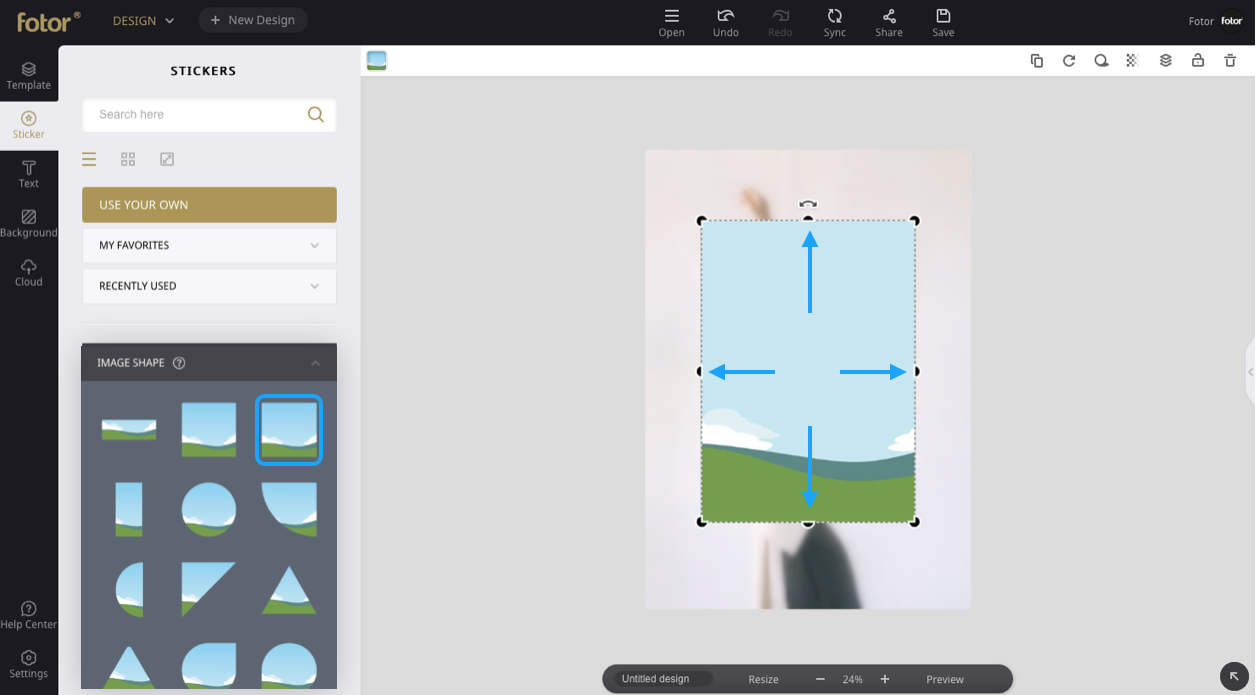Viewport: 1257px width, 695px height.
Task: Expand the My Favorites section
Action: click(x=209, y=245)
